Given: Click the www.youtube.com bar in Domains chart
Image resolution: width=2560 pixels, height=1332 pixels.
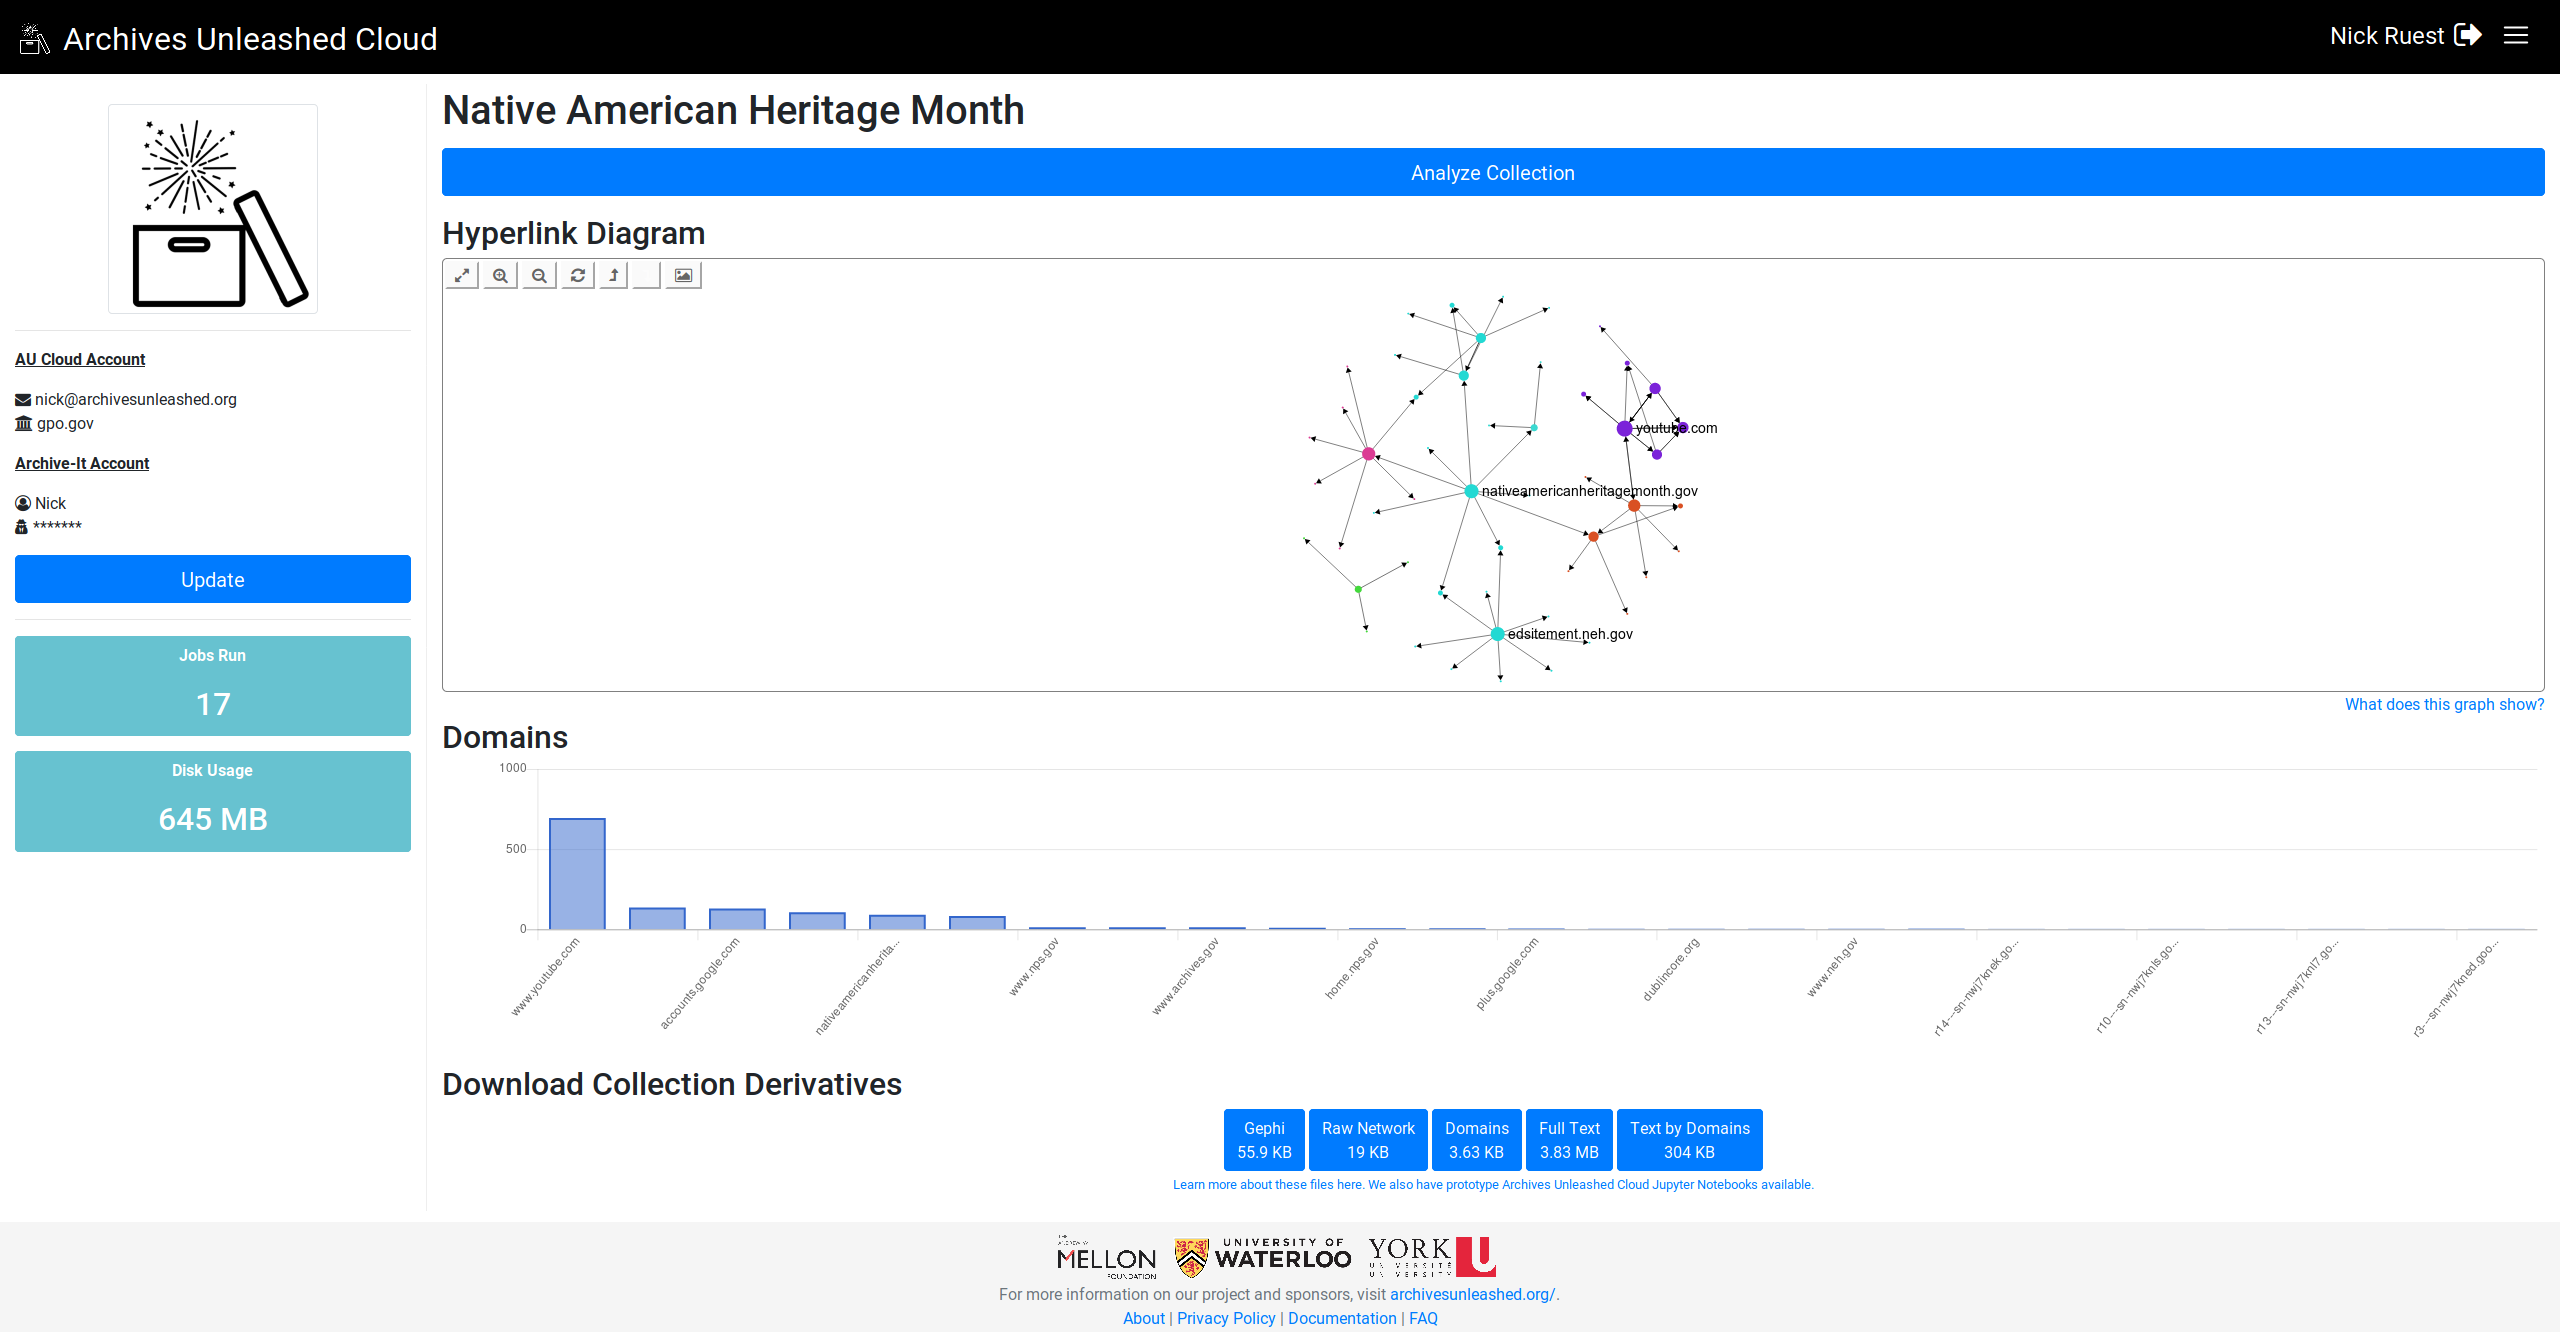Looking at the screenshot, I should 577,874.
